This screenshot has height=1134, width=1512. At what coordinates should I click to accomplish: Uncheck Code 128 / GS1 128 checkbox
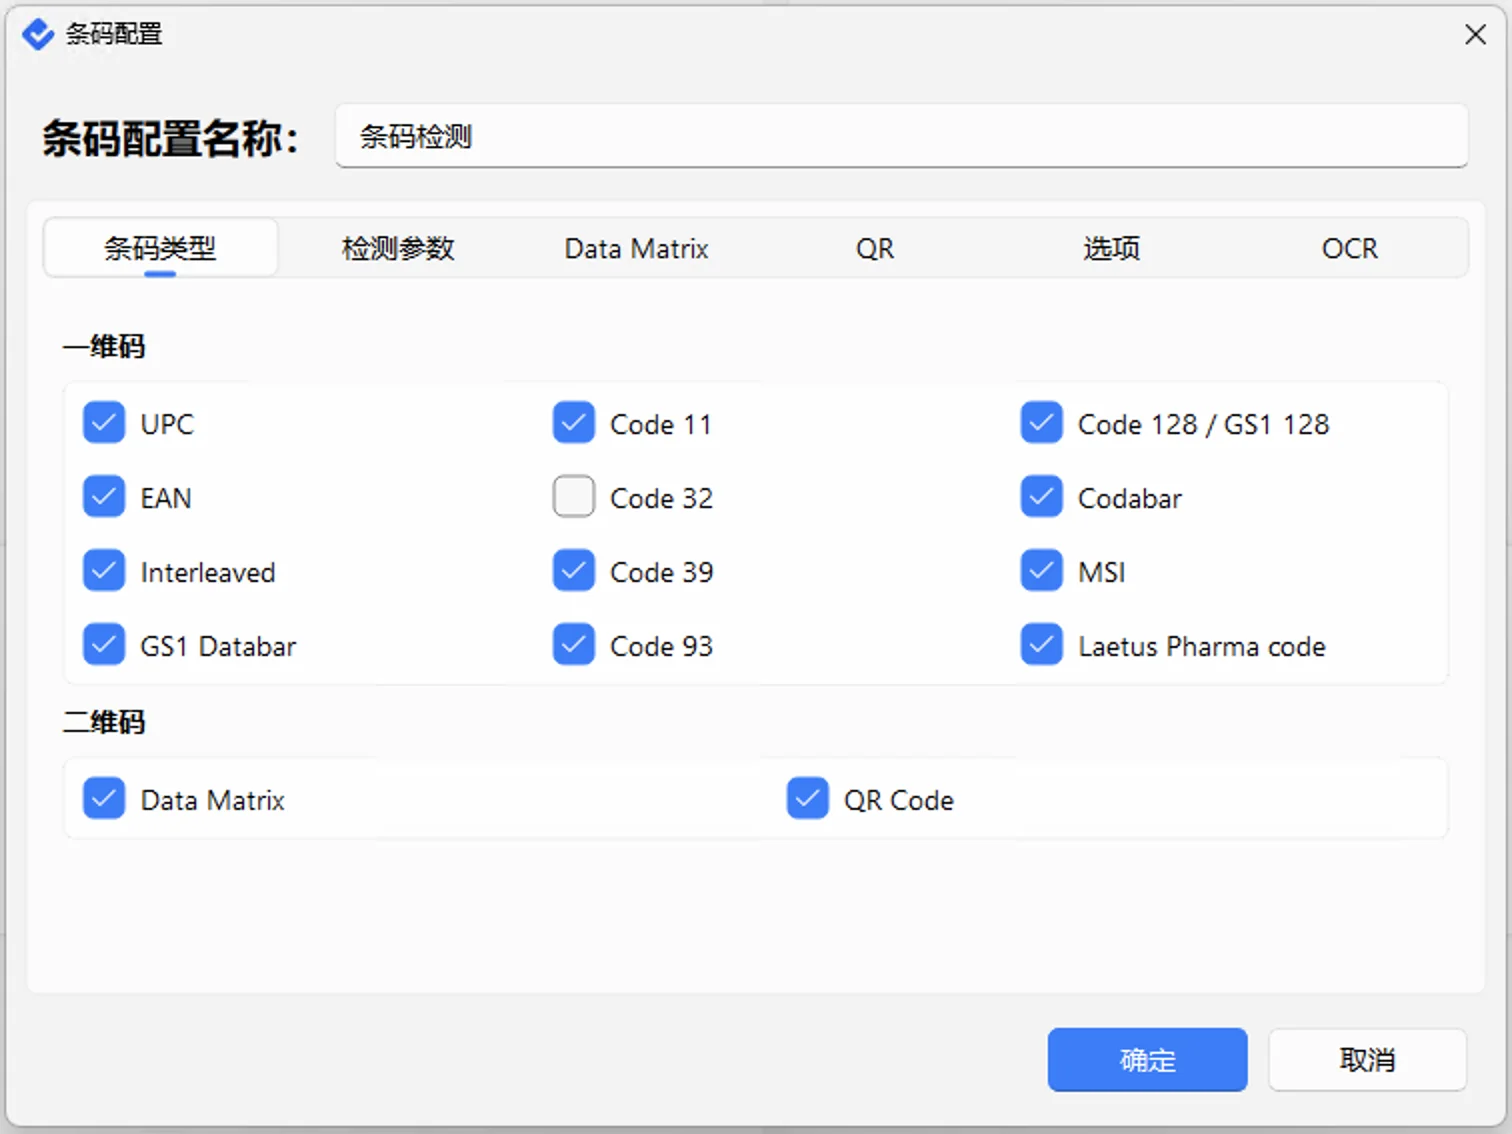pyautogui.click(x=1042, y=423)
